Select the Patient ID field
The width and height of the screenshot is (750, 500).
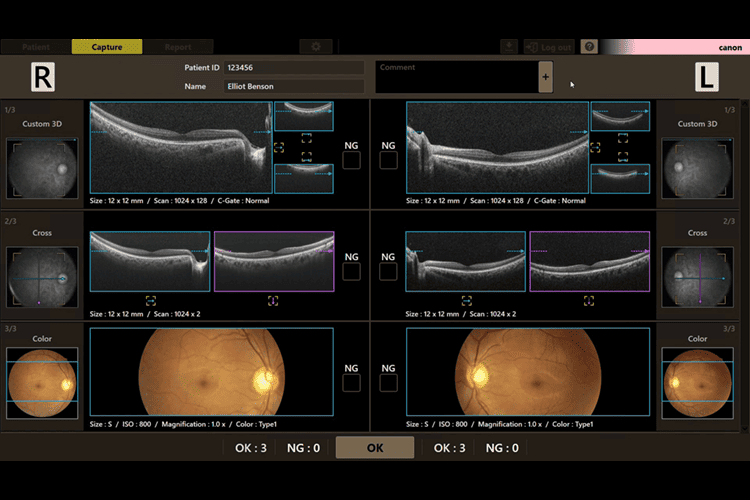[x=293, y=68]
